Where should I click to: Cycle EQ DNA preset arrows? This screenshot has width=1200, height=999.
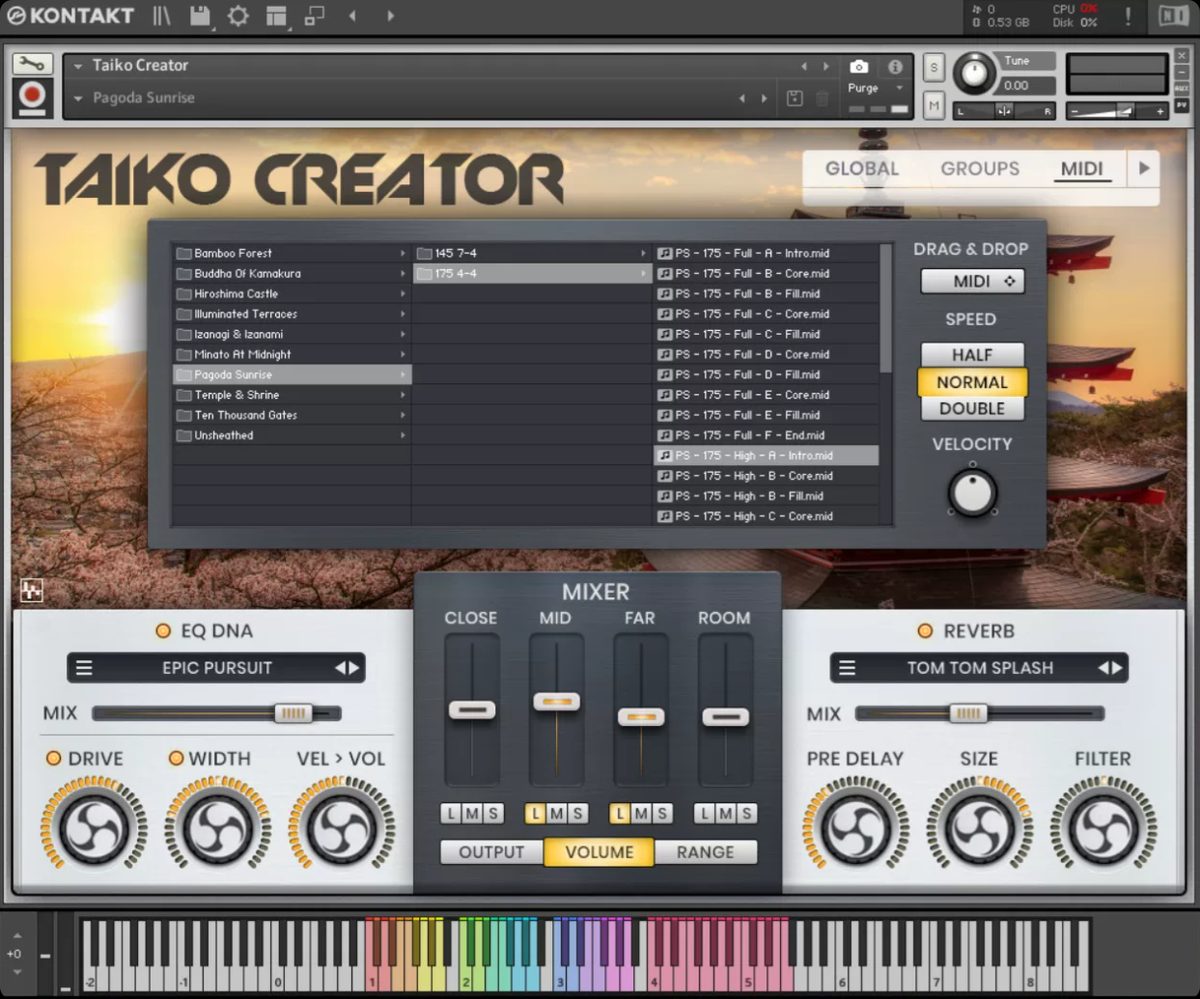(346, 668)
